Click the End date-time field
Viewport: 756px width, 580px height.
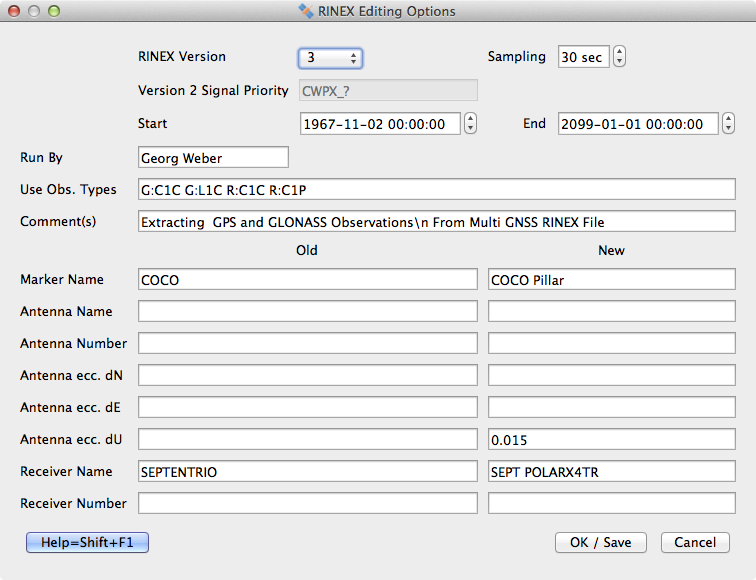click(637, 124)
